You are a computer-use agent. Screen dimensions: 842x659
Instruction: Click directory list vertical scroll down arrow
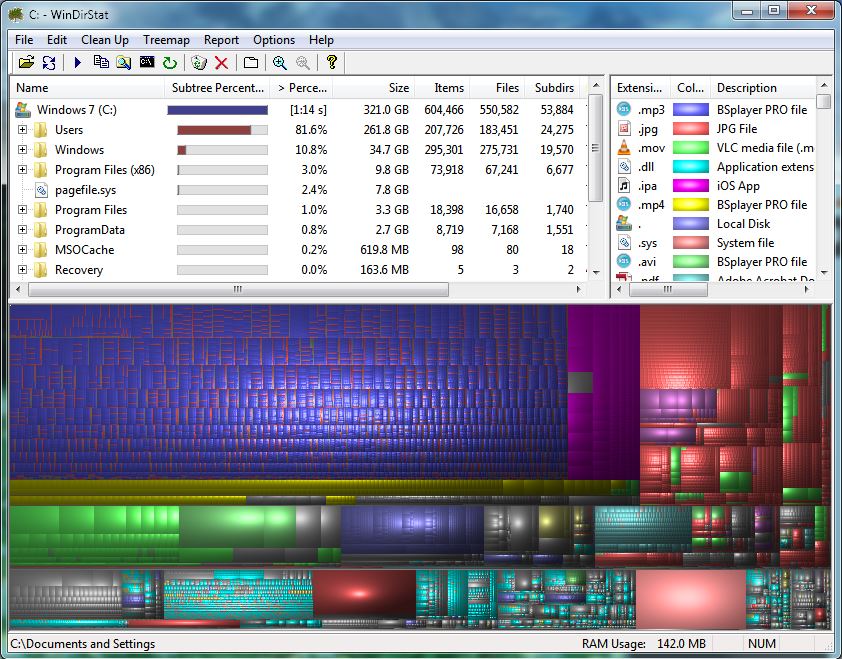(596, 273)
